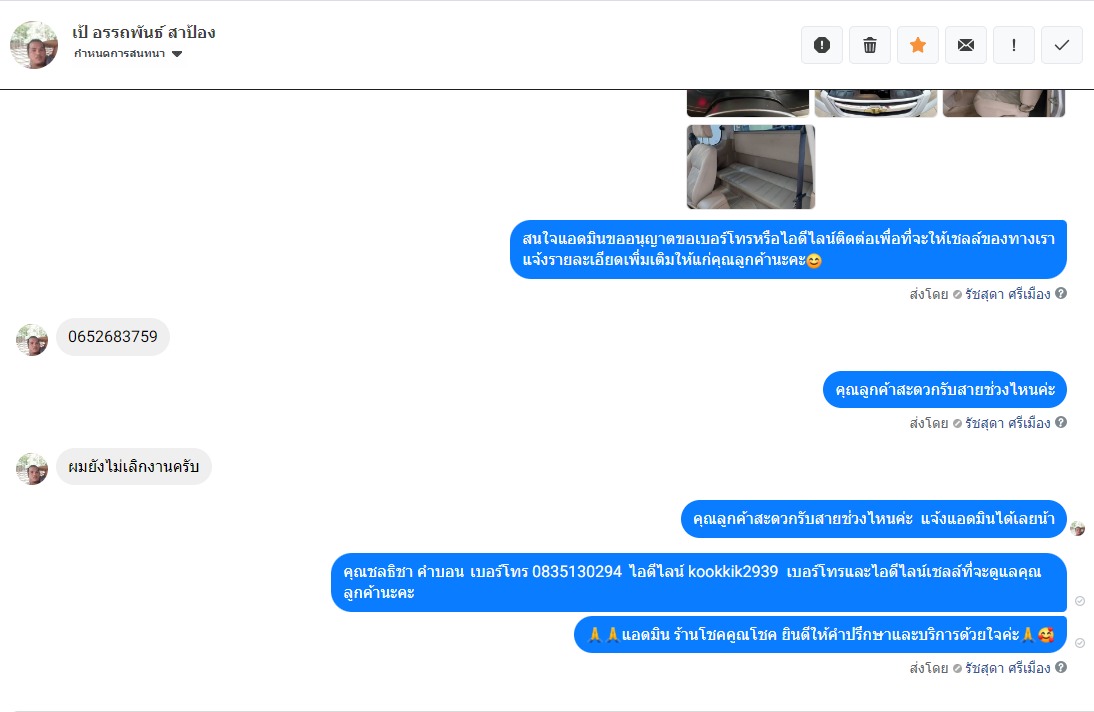Click help icon beside first รัชสุดา ศรีเมือง sender label
This screenshot has height=712, width=1094.
point(1061,293)
